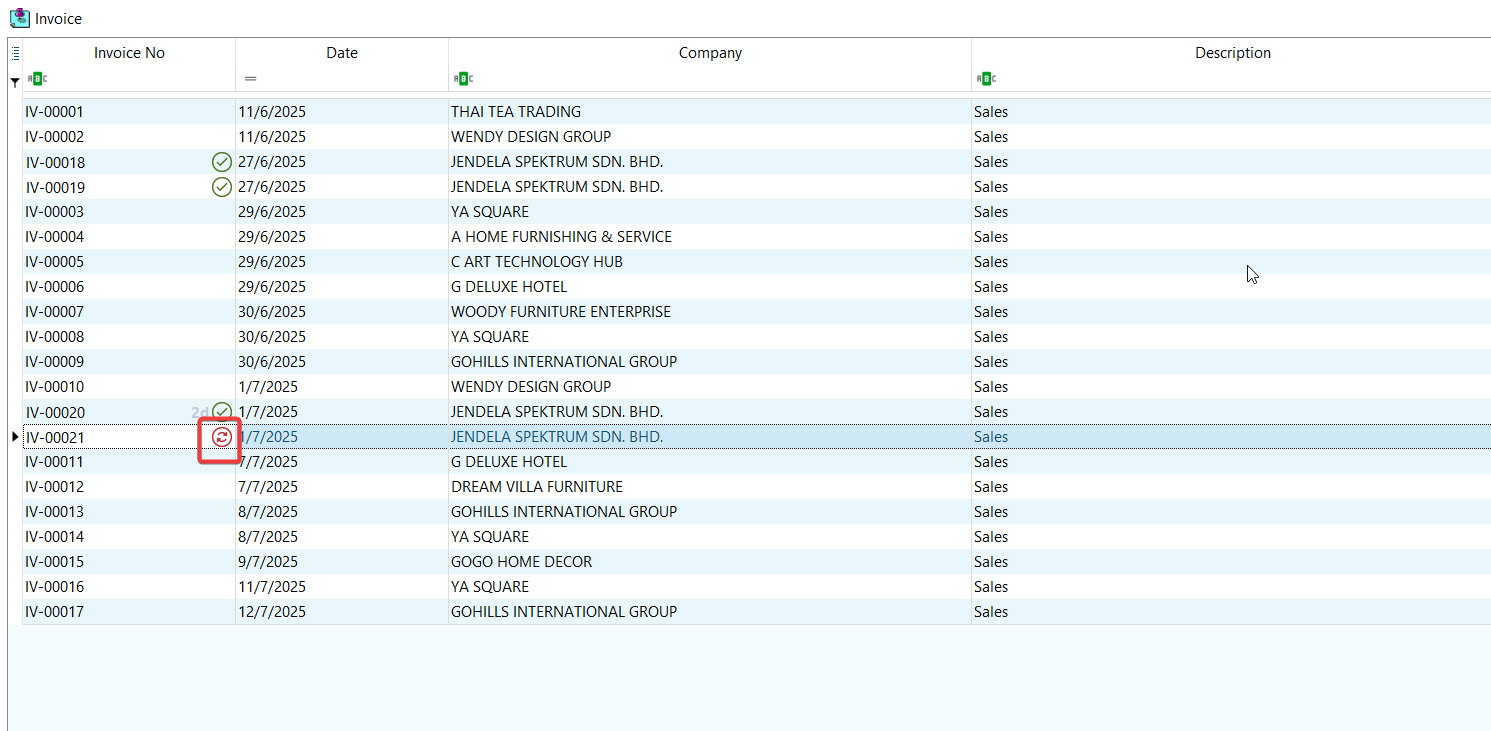Screen dimensions: 1491x731
Task: Click the green validated icon on IV-00019
Action: 222,187
